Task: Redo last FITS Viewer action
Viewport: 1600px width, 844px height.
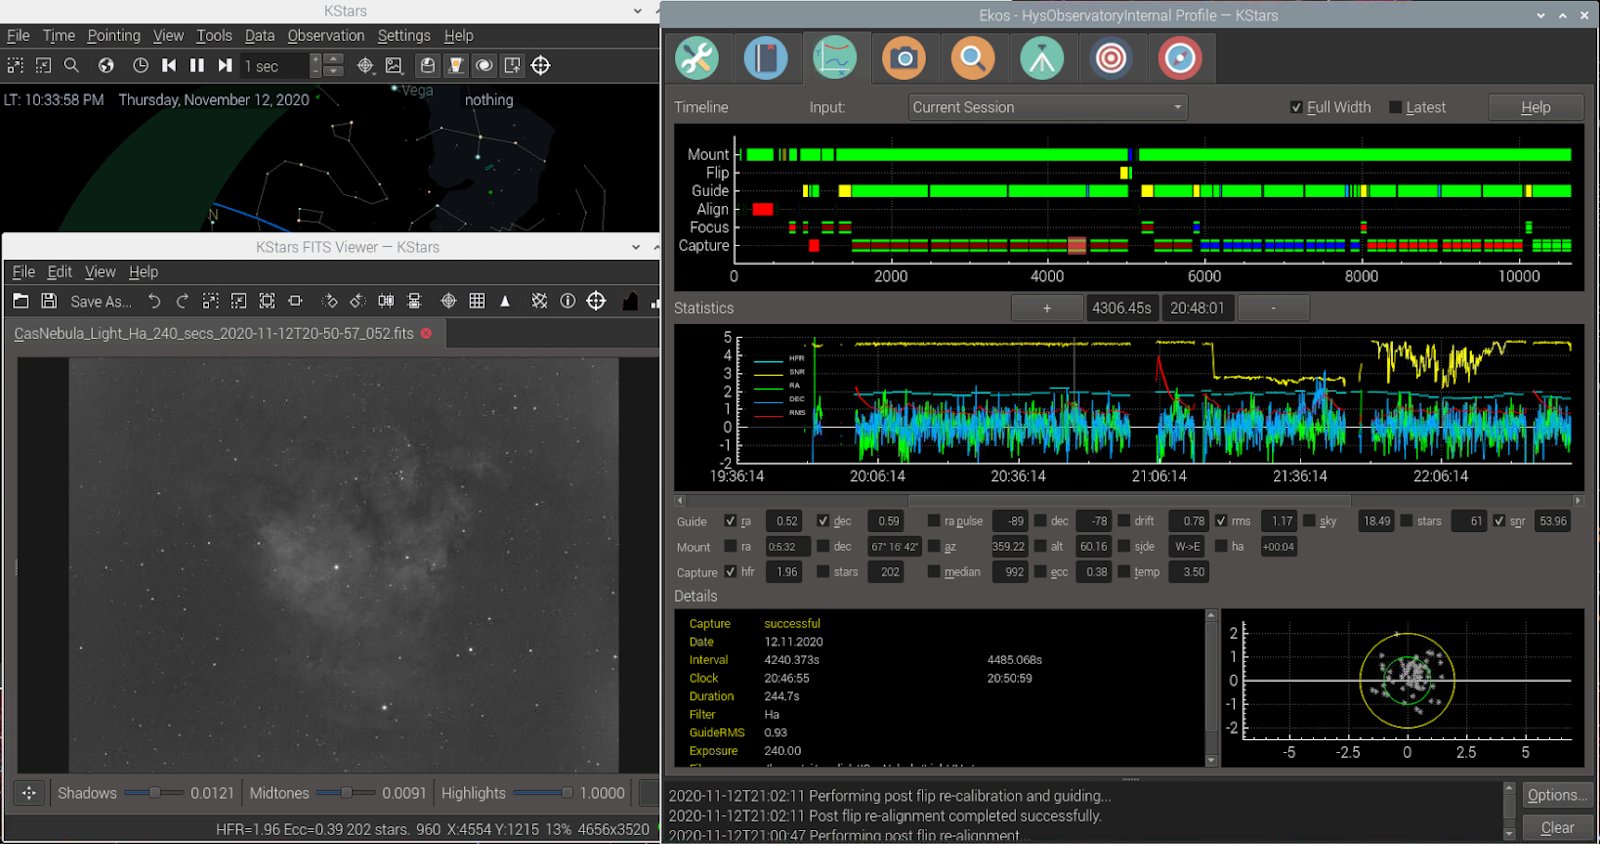Action: click(182, 301)
